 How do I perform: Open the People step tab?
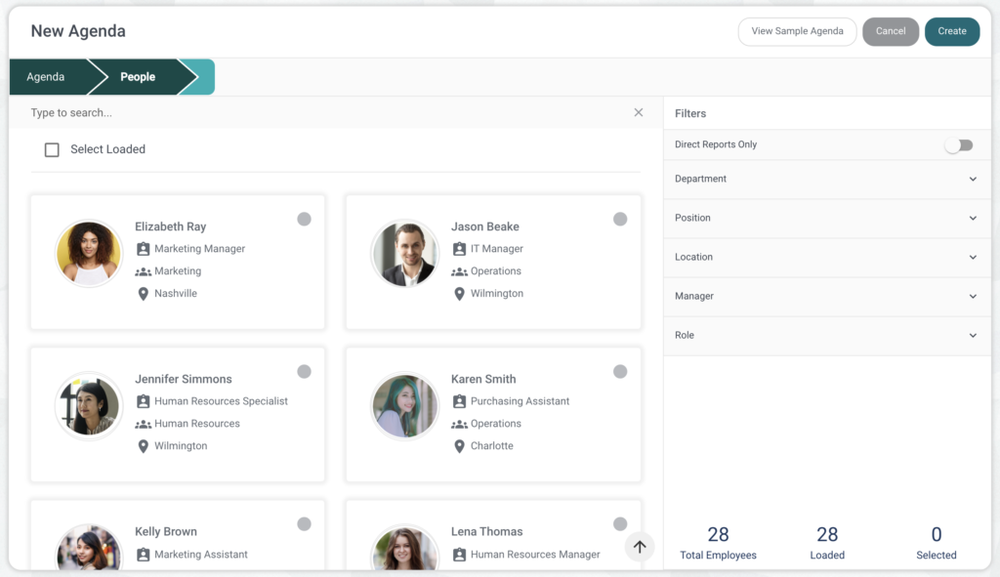[x=138, y=76]
